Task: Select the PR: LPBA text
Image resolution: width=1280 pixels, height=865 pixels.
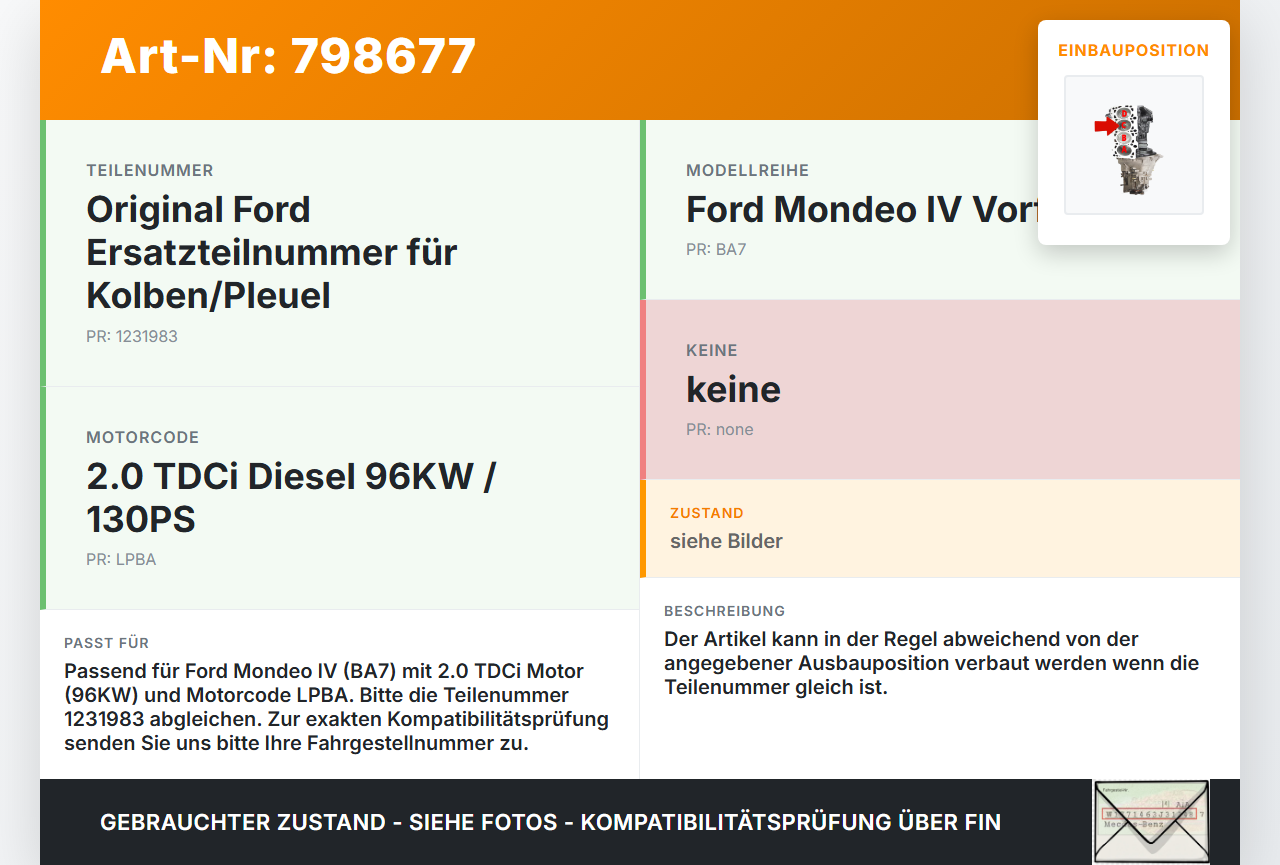Action: 121,559
